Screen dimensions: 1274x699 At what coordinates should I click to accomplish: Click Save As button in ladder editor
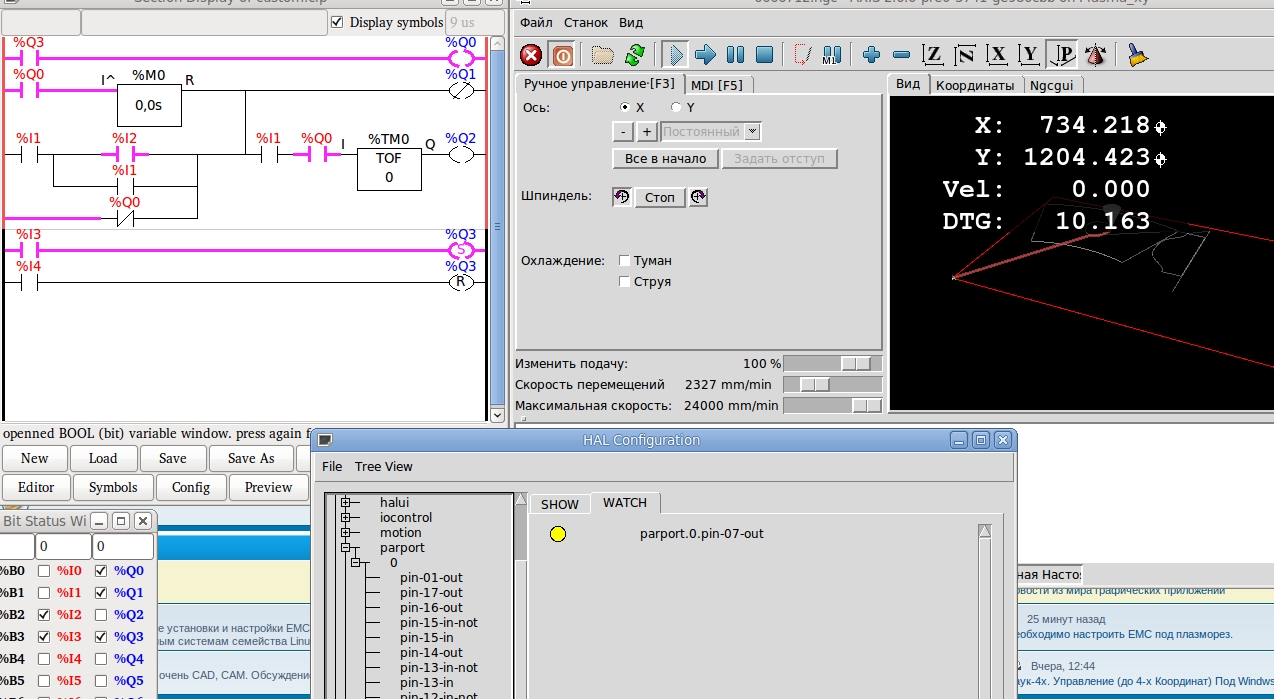251,459
